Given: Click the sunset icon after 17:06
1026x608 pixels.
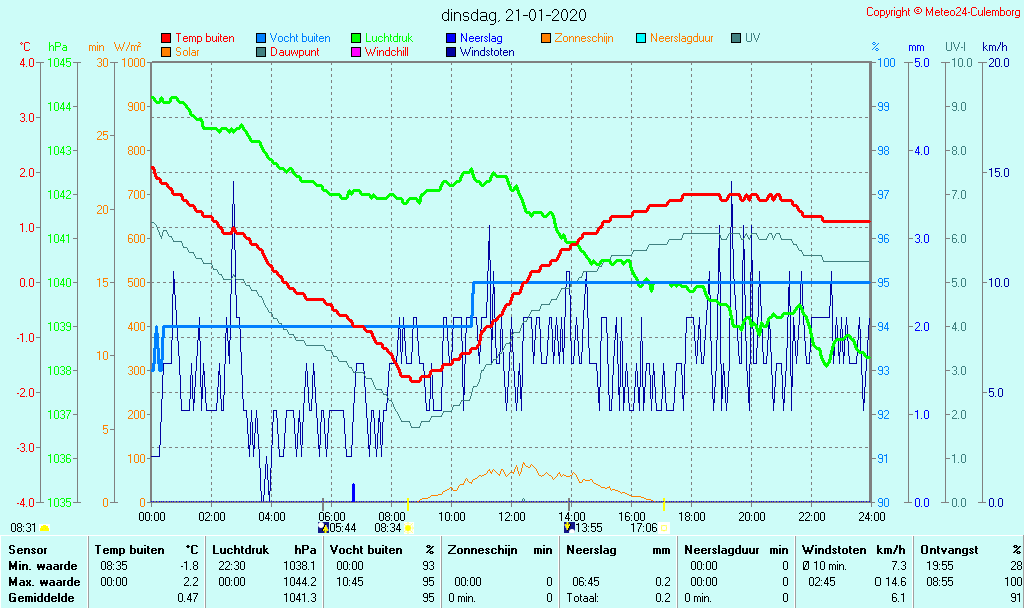Looking at the screenshot, I should [x=664, y=527].
